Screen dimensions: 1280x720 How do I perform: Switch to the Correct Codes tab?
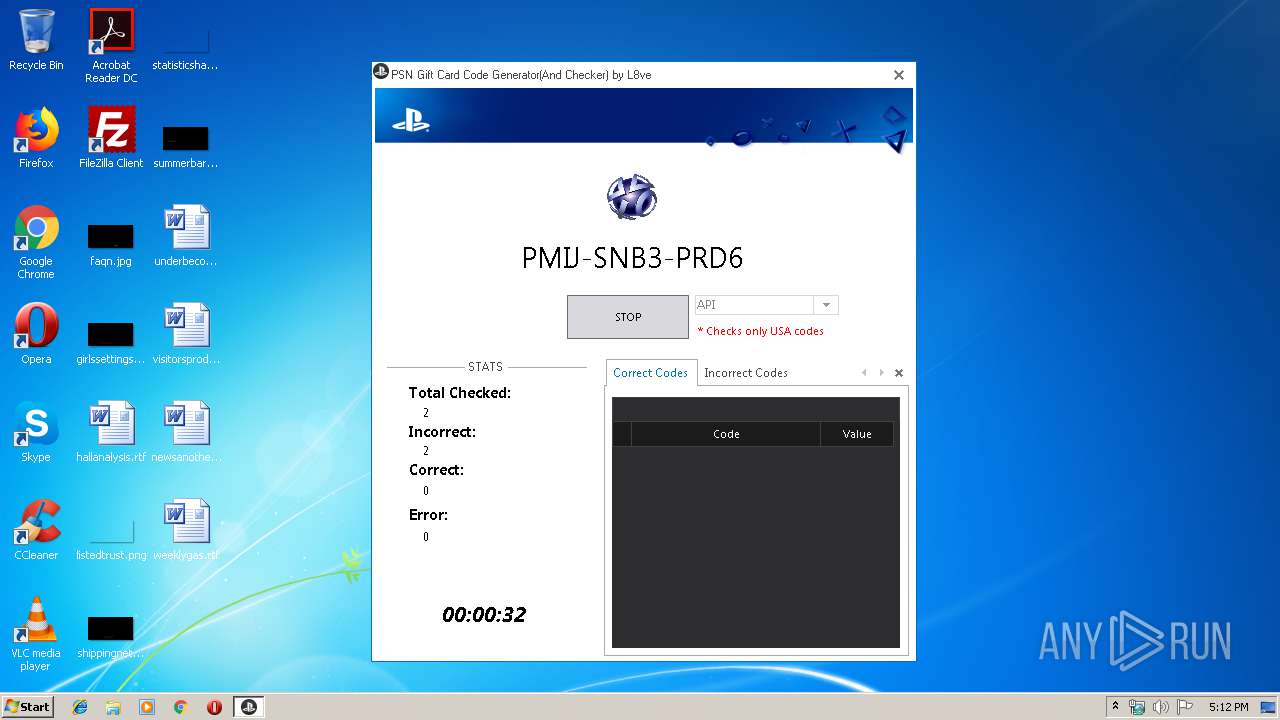click(651, 373)
